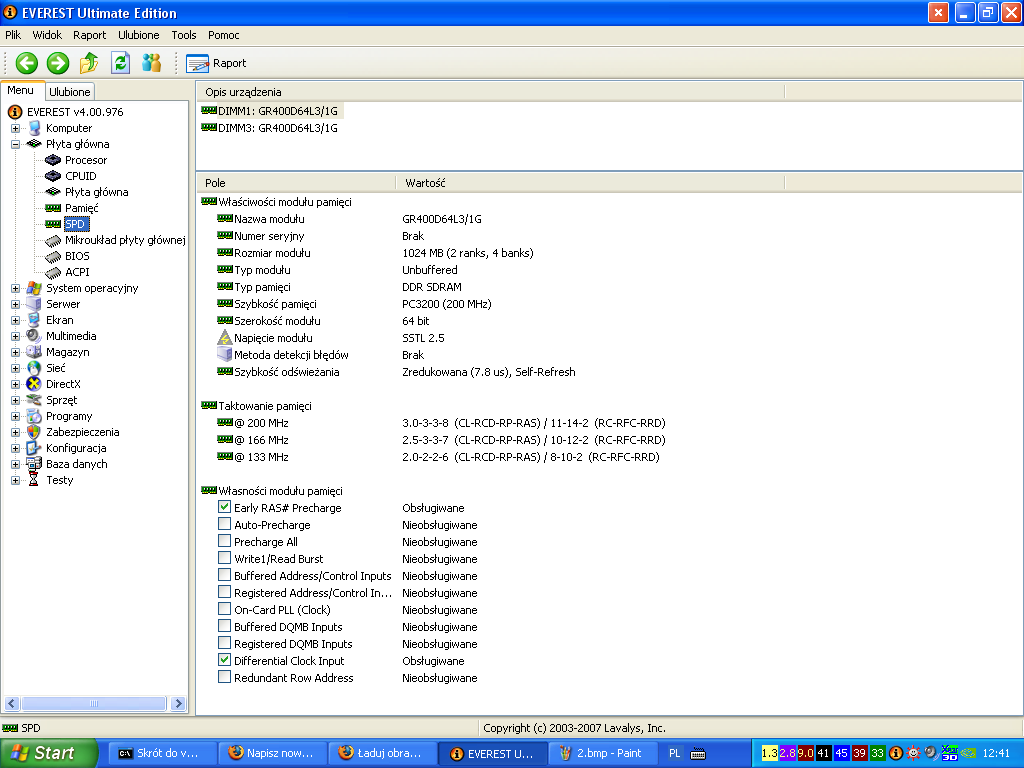Open the Ulubione menu in menu bar
Viewport: 1024px width, 768px height.
coord(138,35)
